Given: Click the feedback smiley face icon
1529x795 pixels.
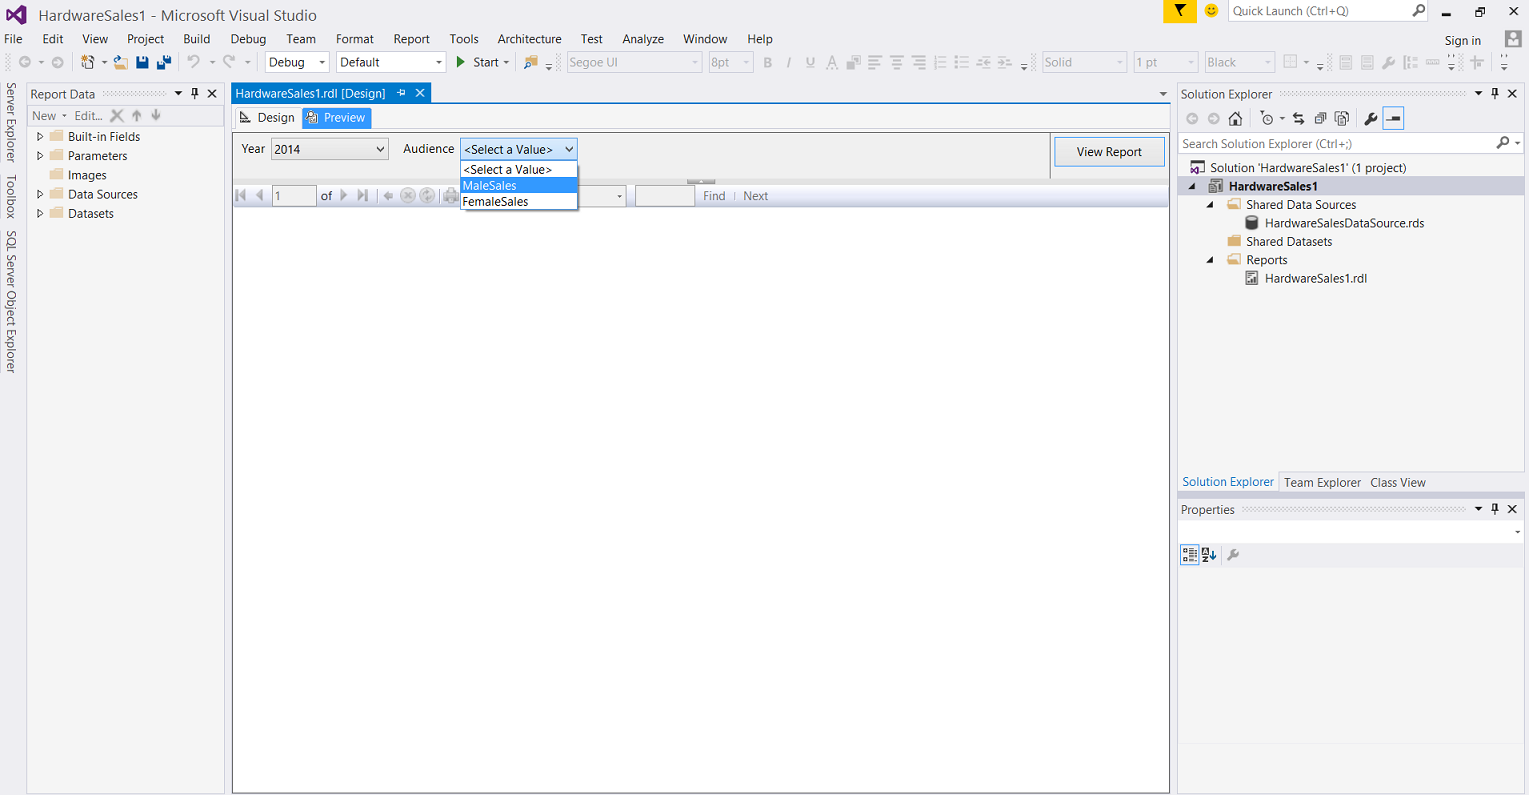Looking at the screenshot, I should 1211,11.
